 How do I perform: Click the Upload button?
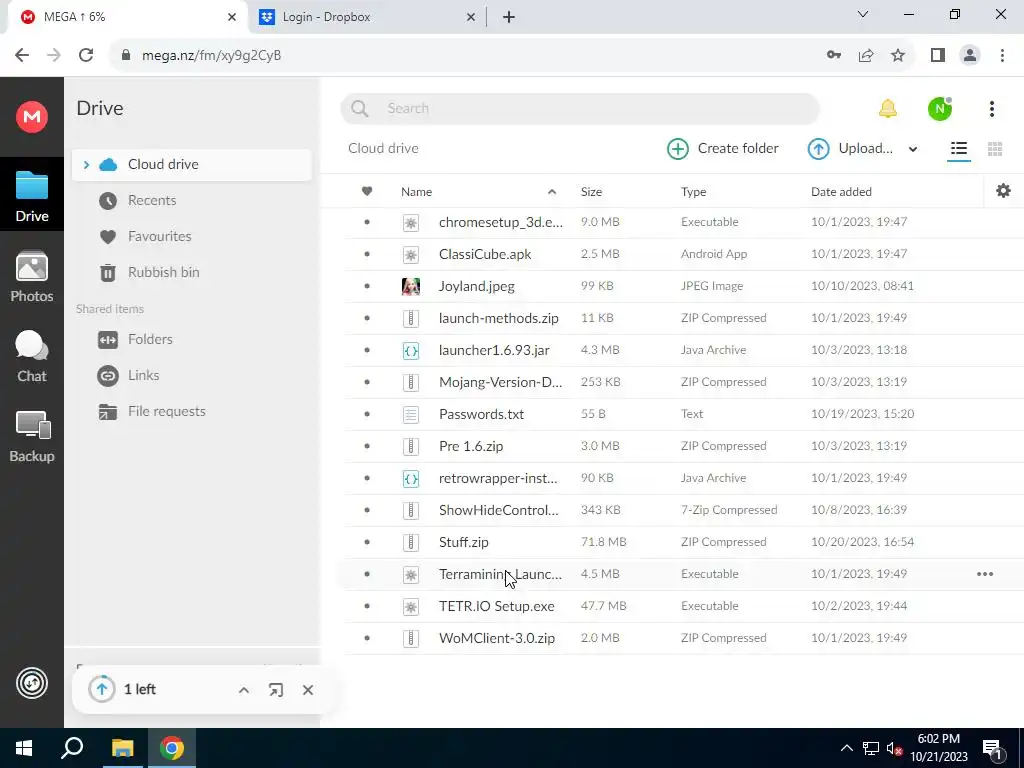(x=850, y=149)
